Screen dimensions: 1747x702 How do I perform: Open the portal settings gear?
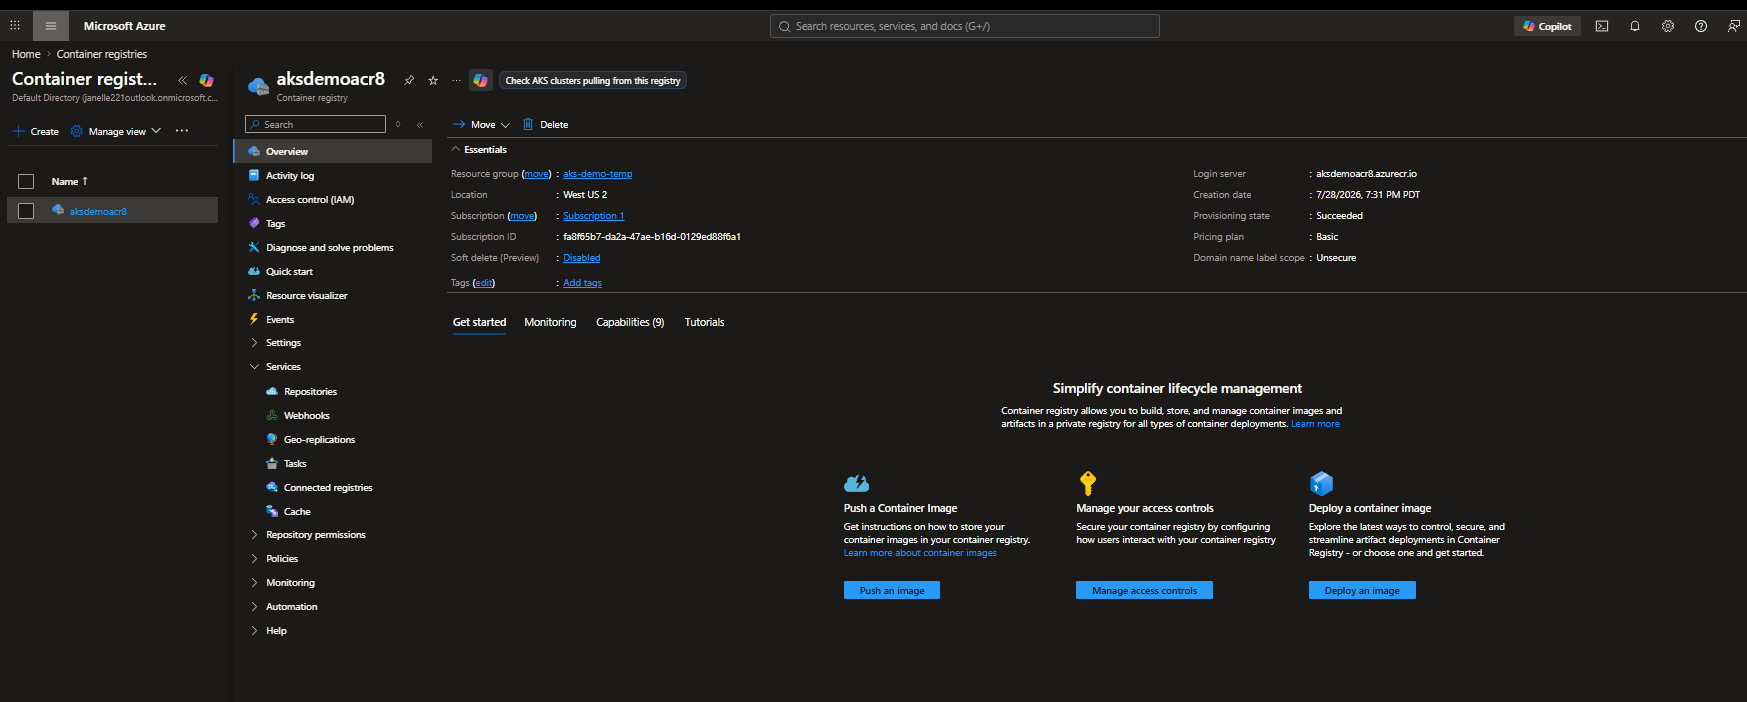pyautogui.click(x=1668, y=26)
